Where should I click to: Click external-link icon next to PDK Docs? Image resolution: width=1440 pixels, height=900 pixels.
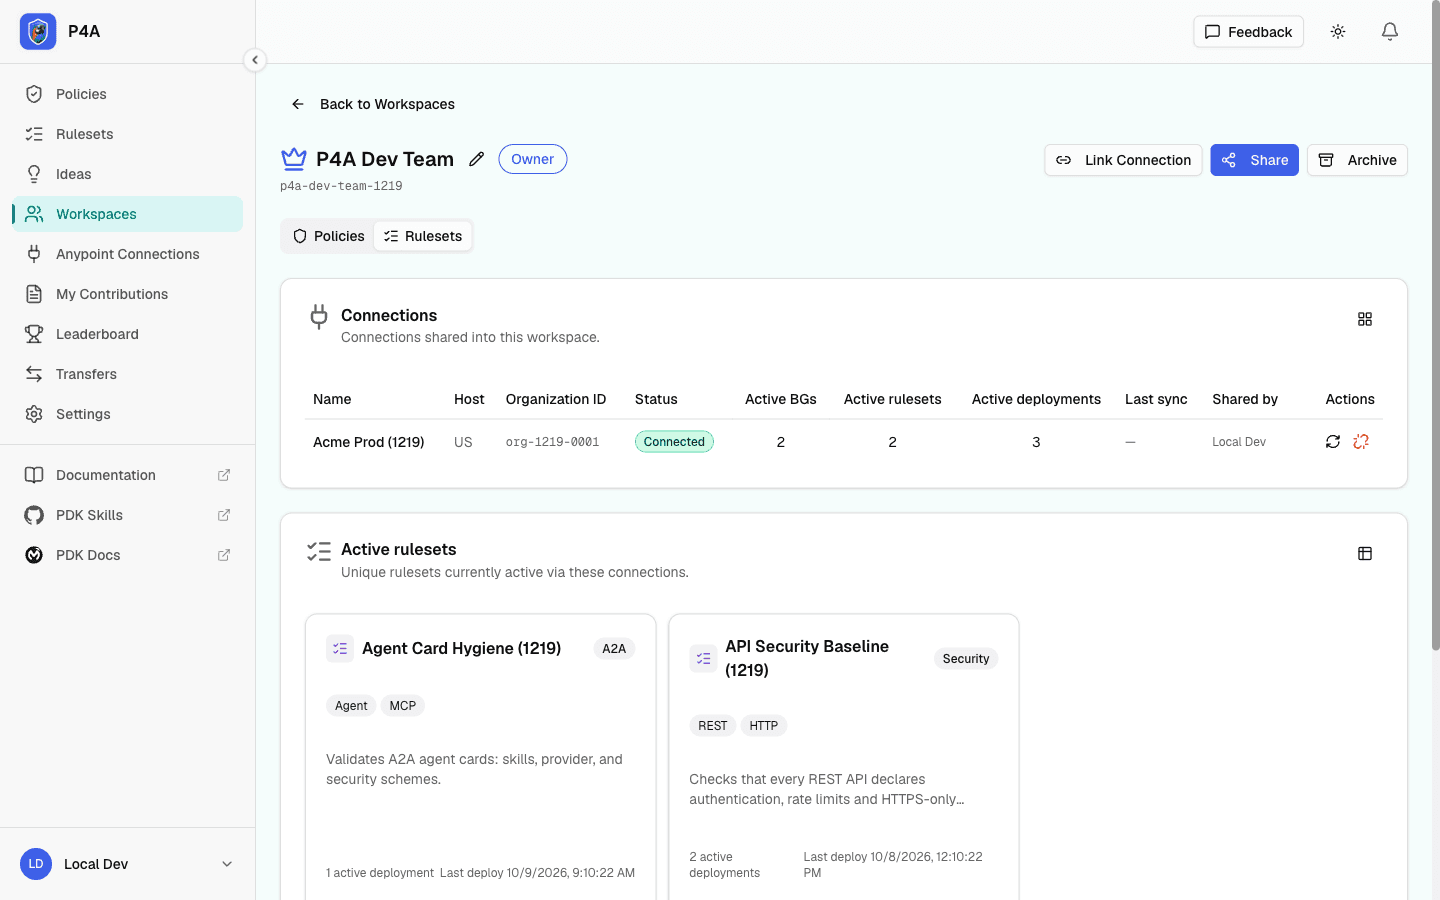point(224,555)
